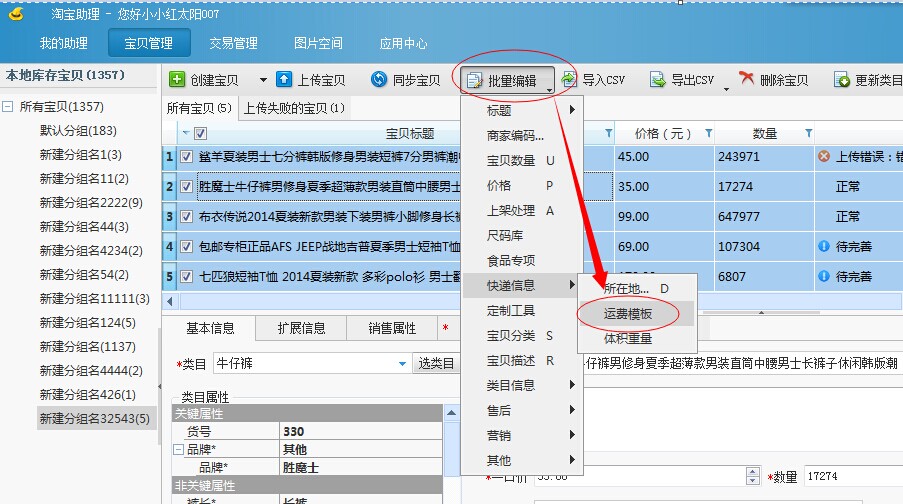Click the 更新类目 icon
This screenshot has height=504, width=903.
coord(842,80)
